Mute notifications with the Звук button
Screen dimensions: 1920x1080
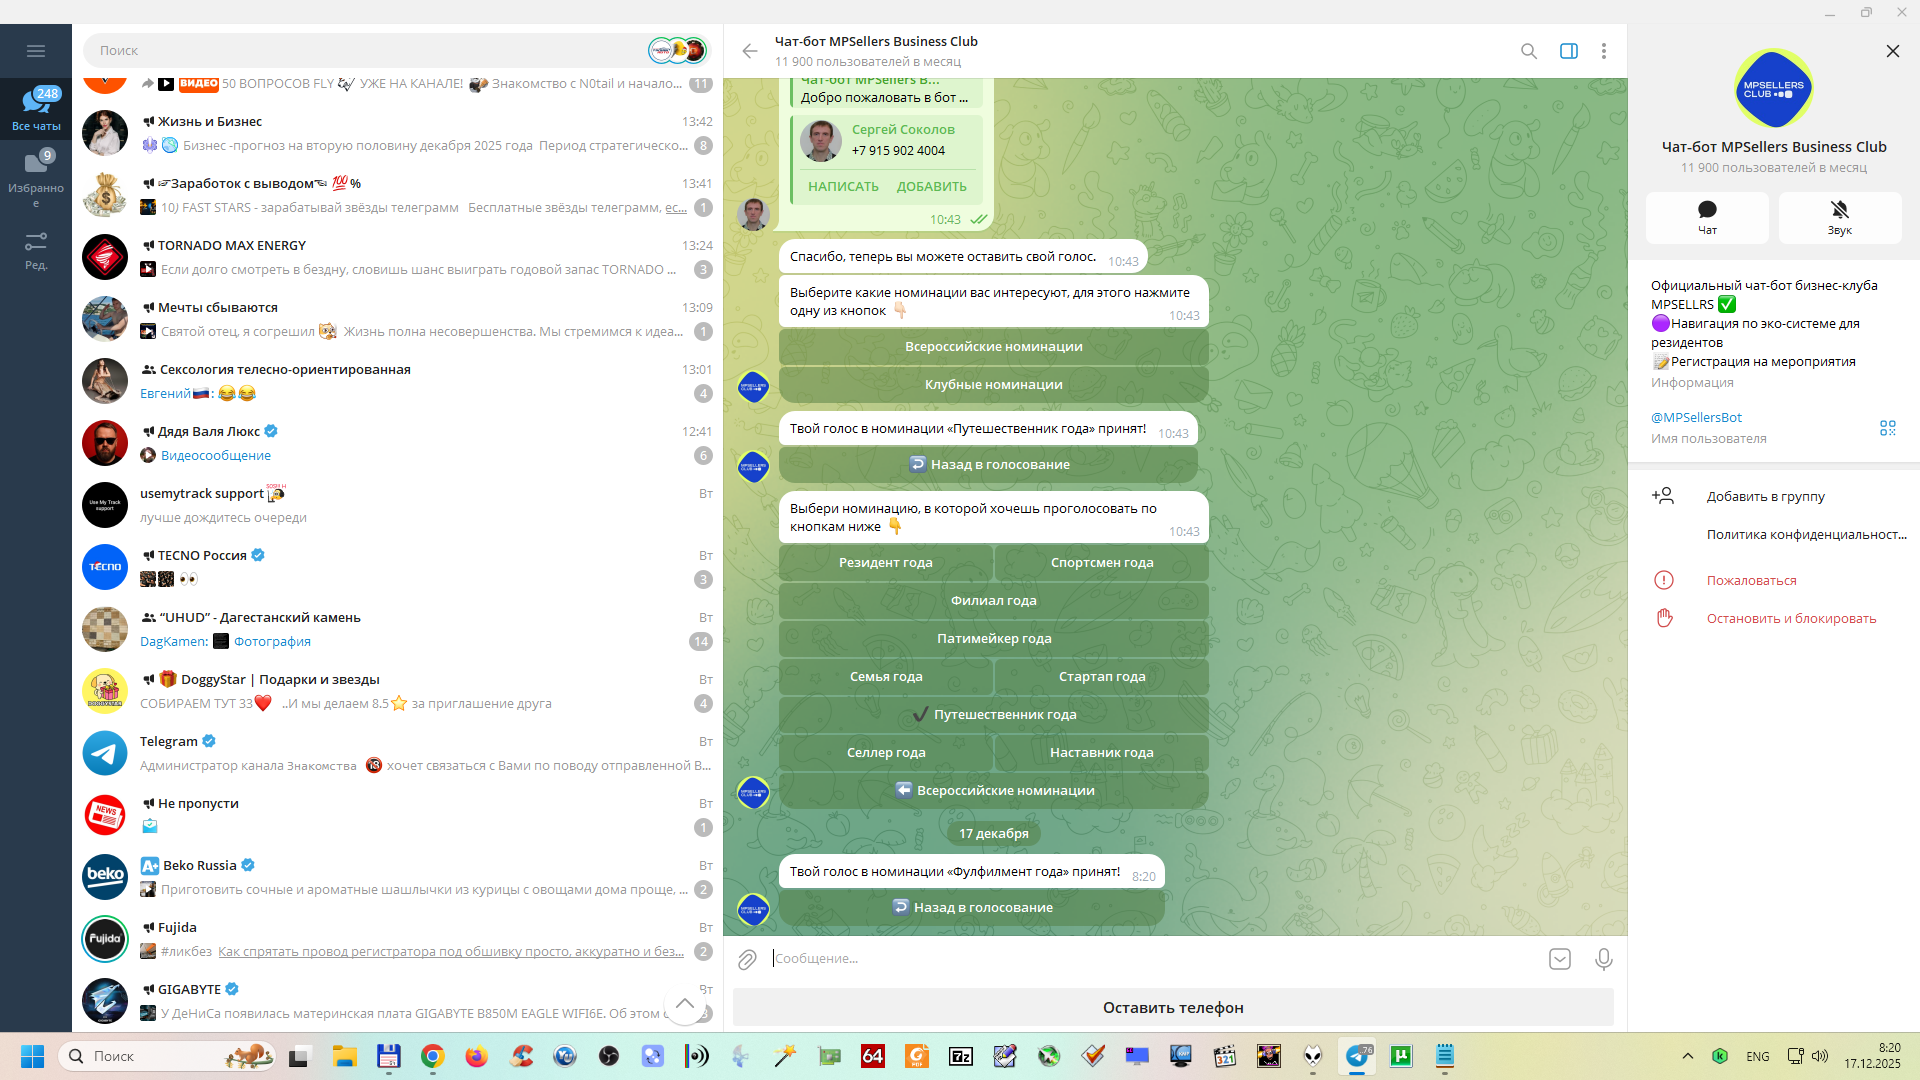tap(1839, 217)
